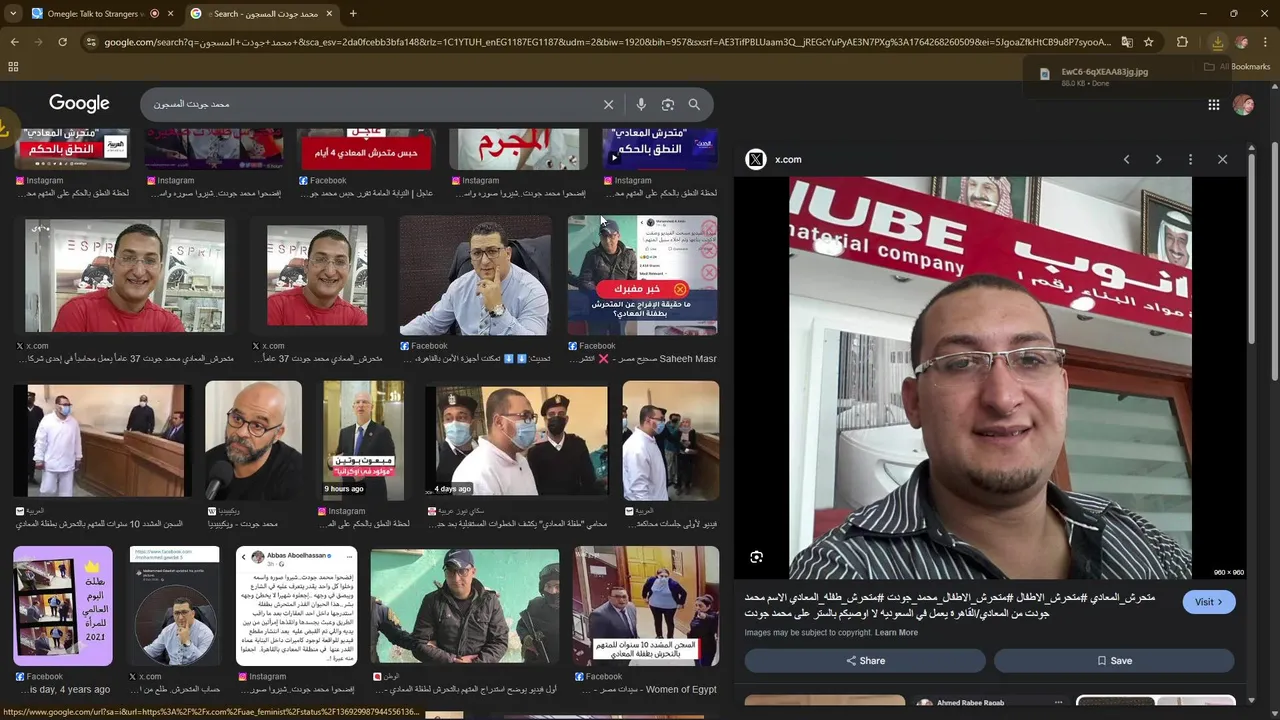Image resolution: width=1280 pixels, height=720 pixels.
Task: Open the Chrome downloads icon
Action: tap(1217, 42)
